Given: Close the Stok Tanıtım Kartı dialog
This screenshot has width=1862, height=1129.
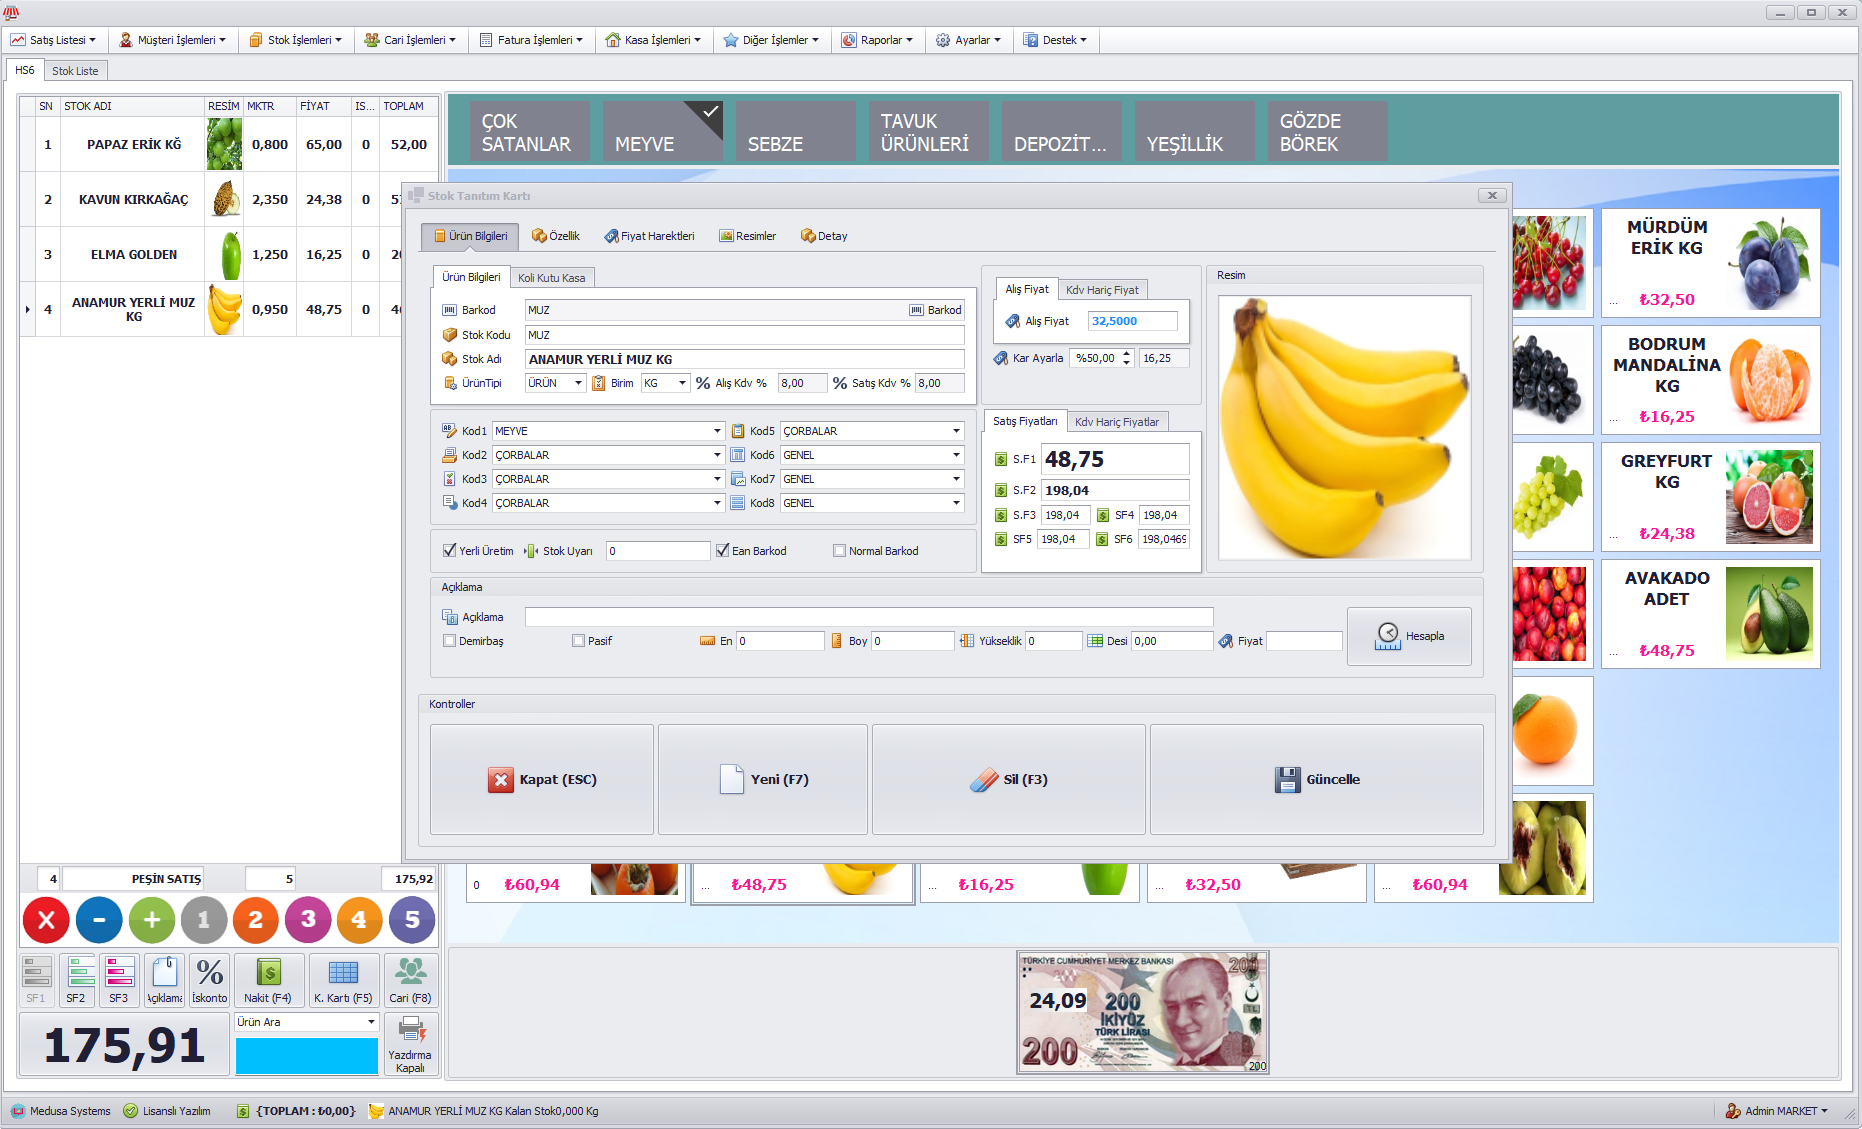Looking at the screenshot, I should click(1492, 195).
